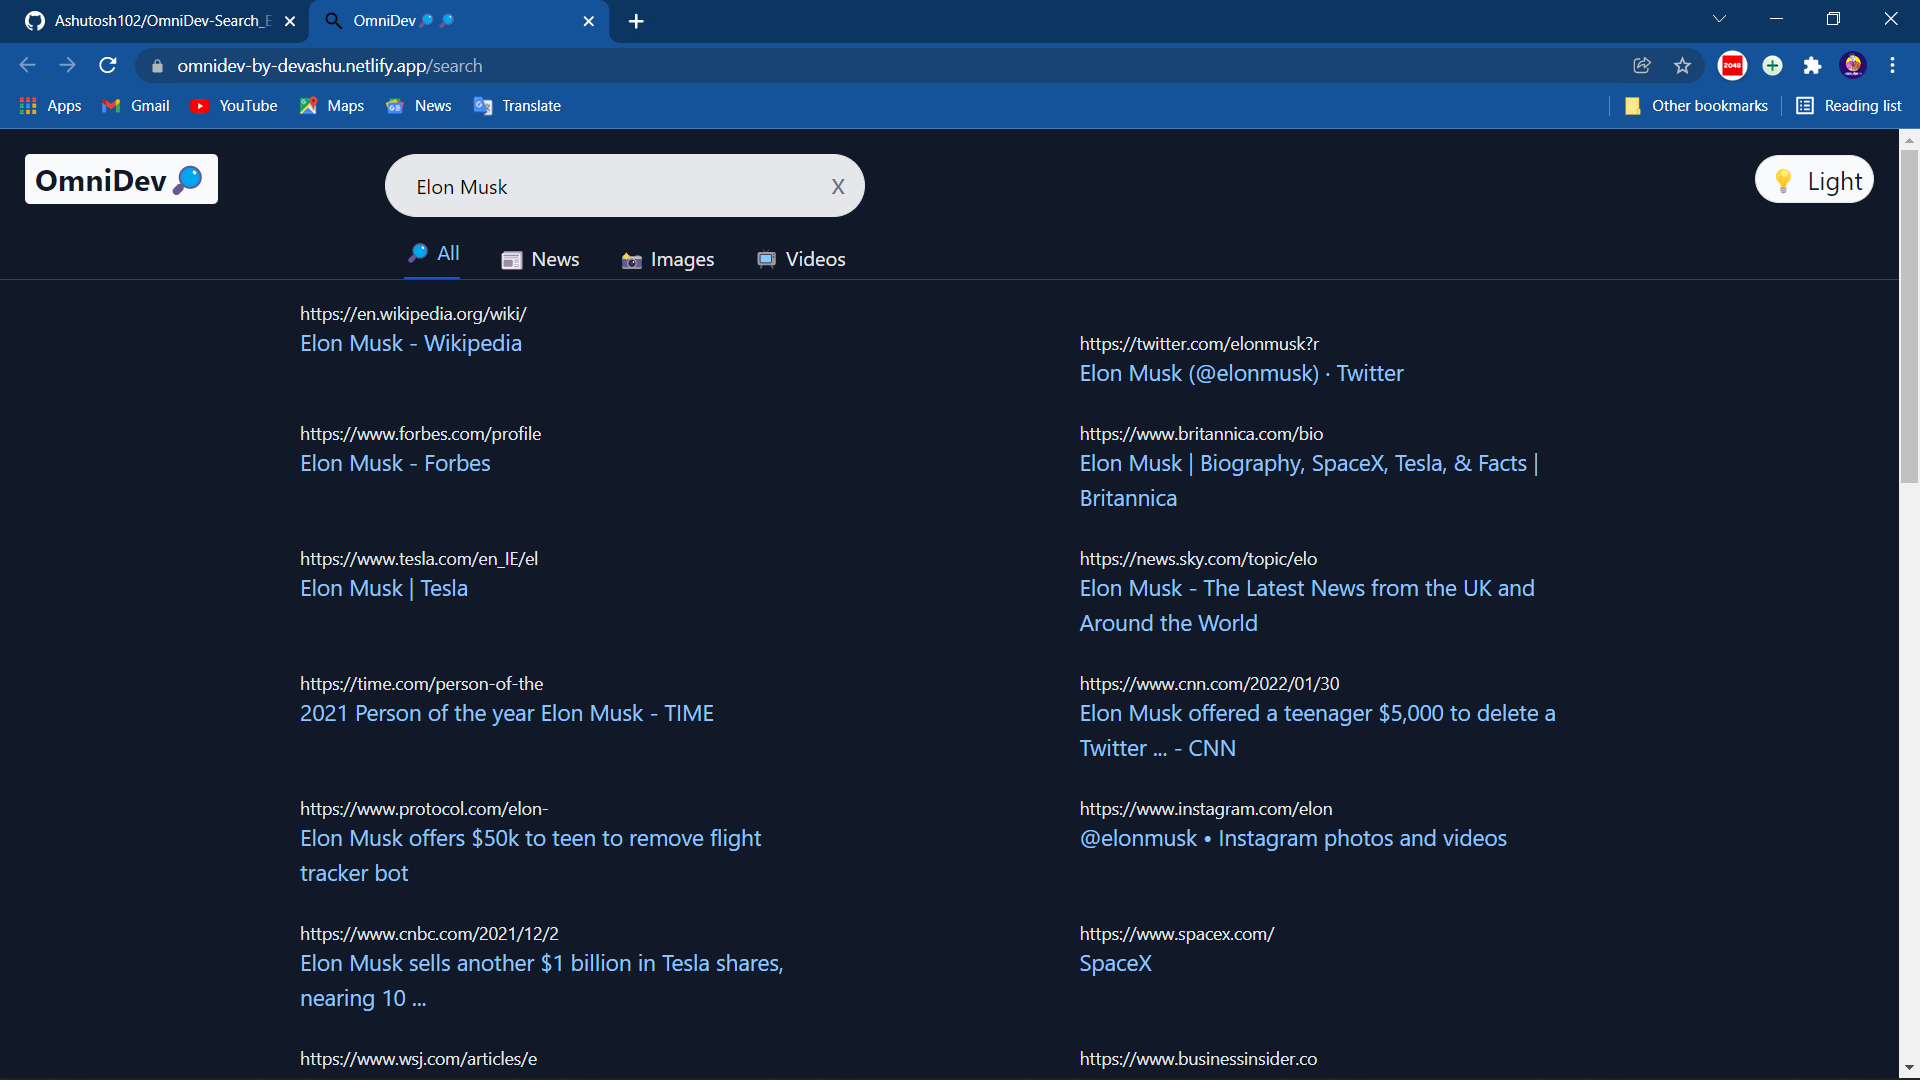
Task: Switch to the GitHub Ashutosh102 tab
Action: (x=150, y=21)
